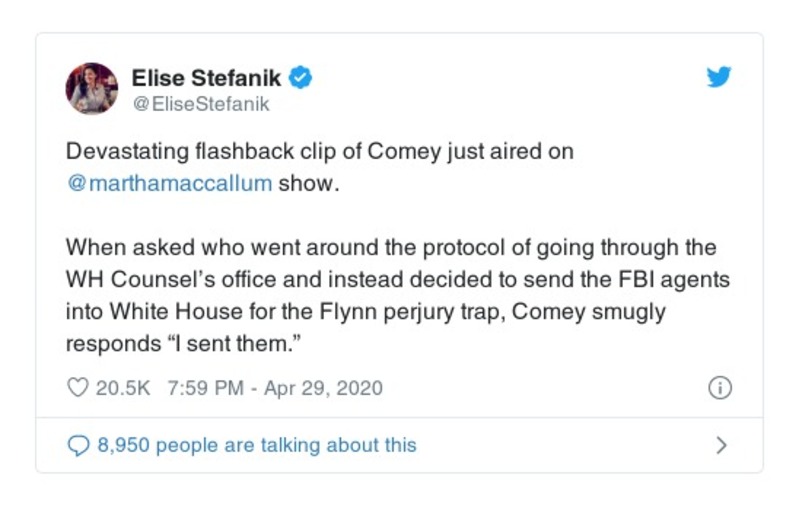Open Elise Stefanik's profile photo
The image size is (799, 513).
(92, 88)
